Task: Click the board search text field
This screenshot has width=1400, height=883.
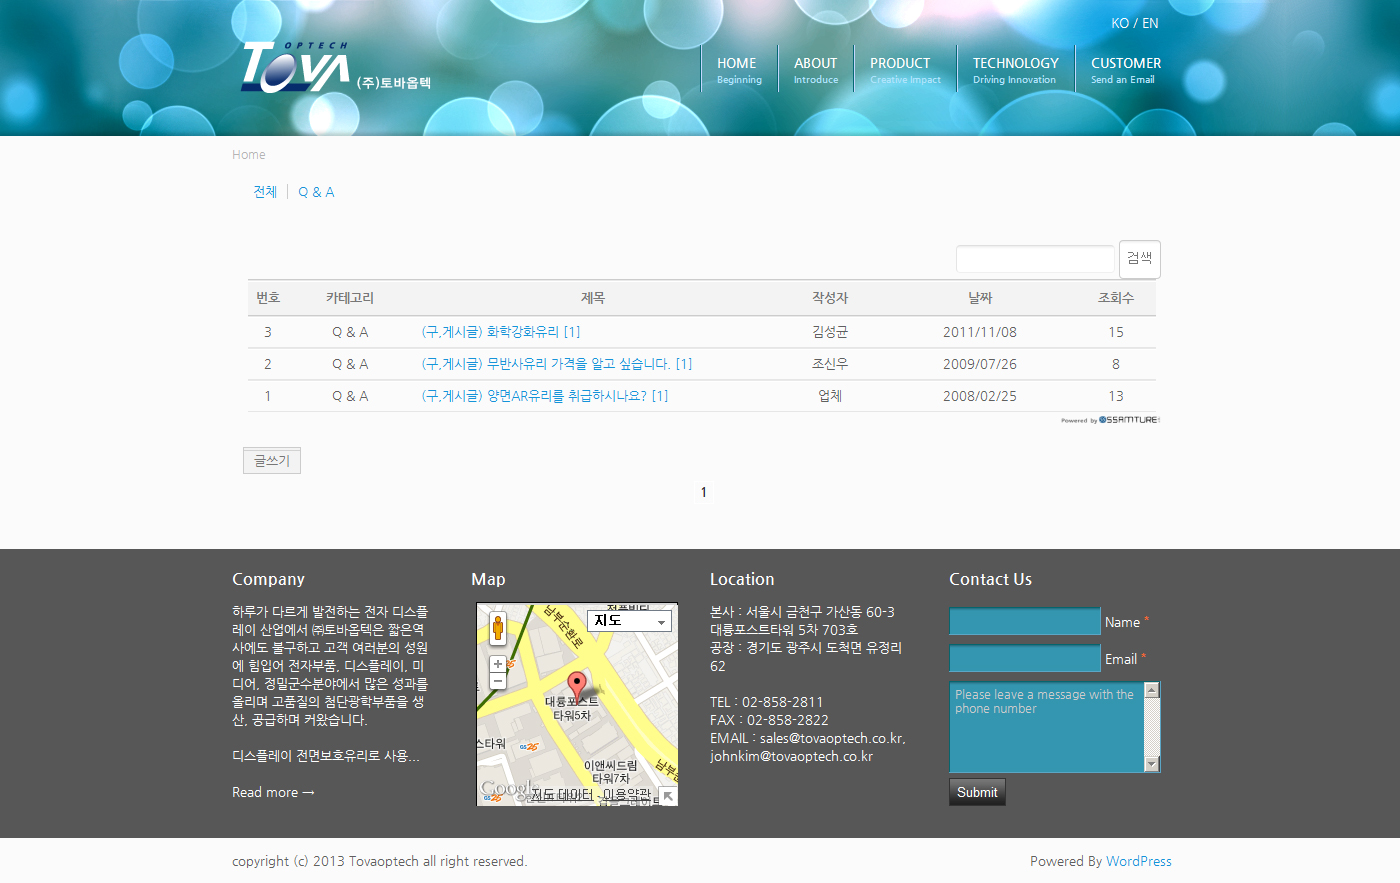Action: (x=1035, y=259)
